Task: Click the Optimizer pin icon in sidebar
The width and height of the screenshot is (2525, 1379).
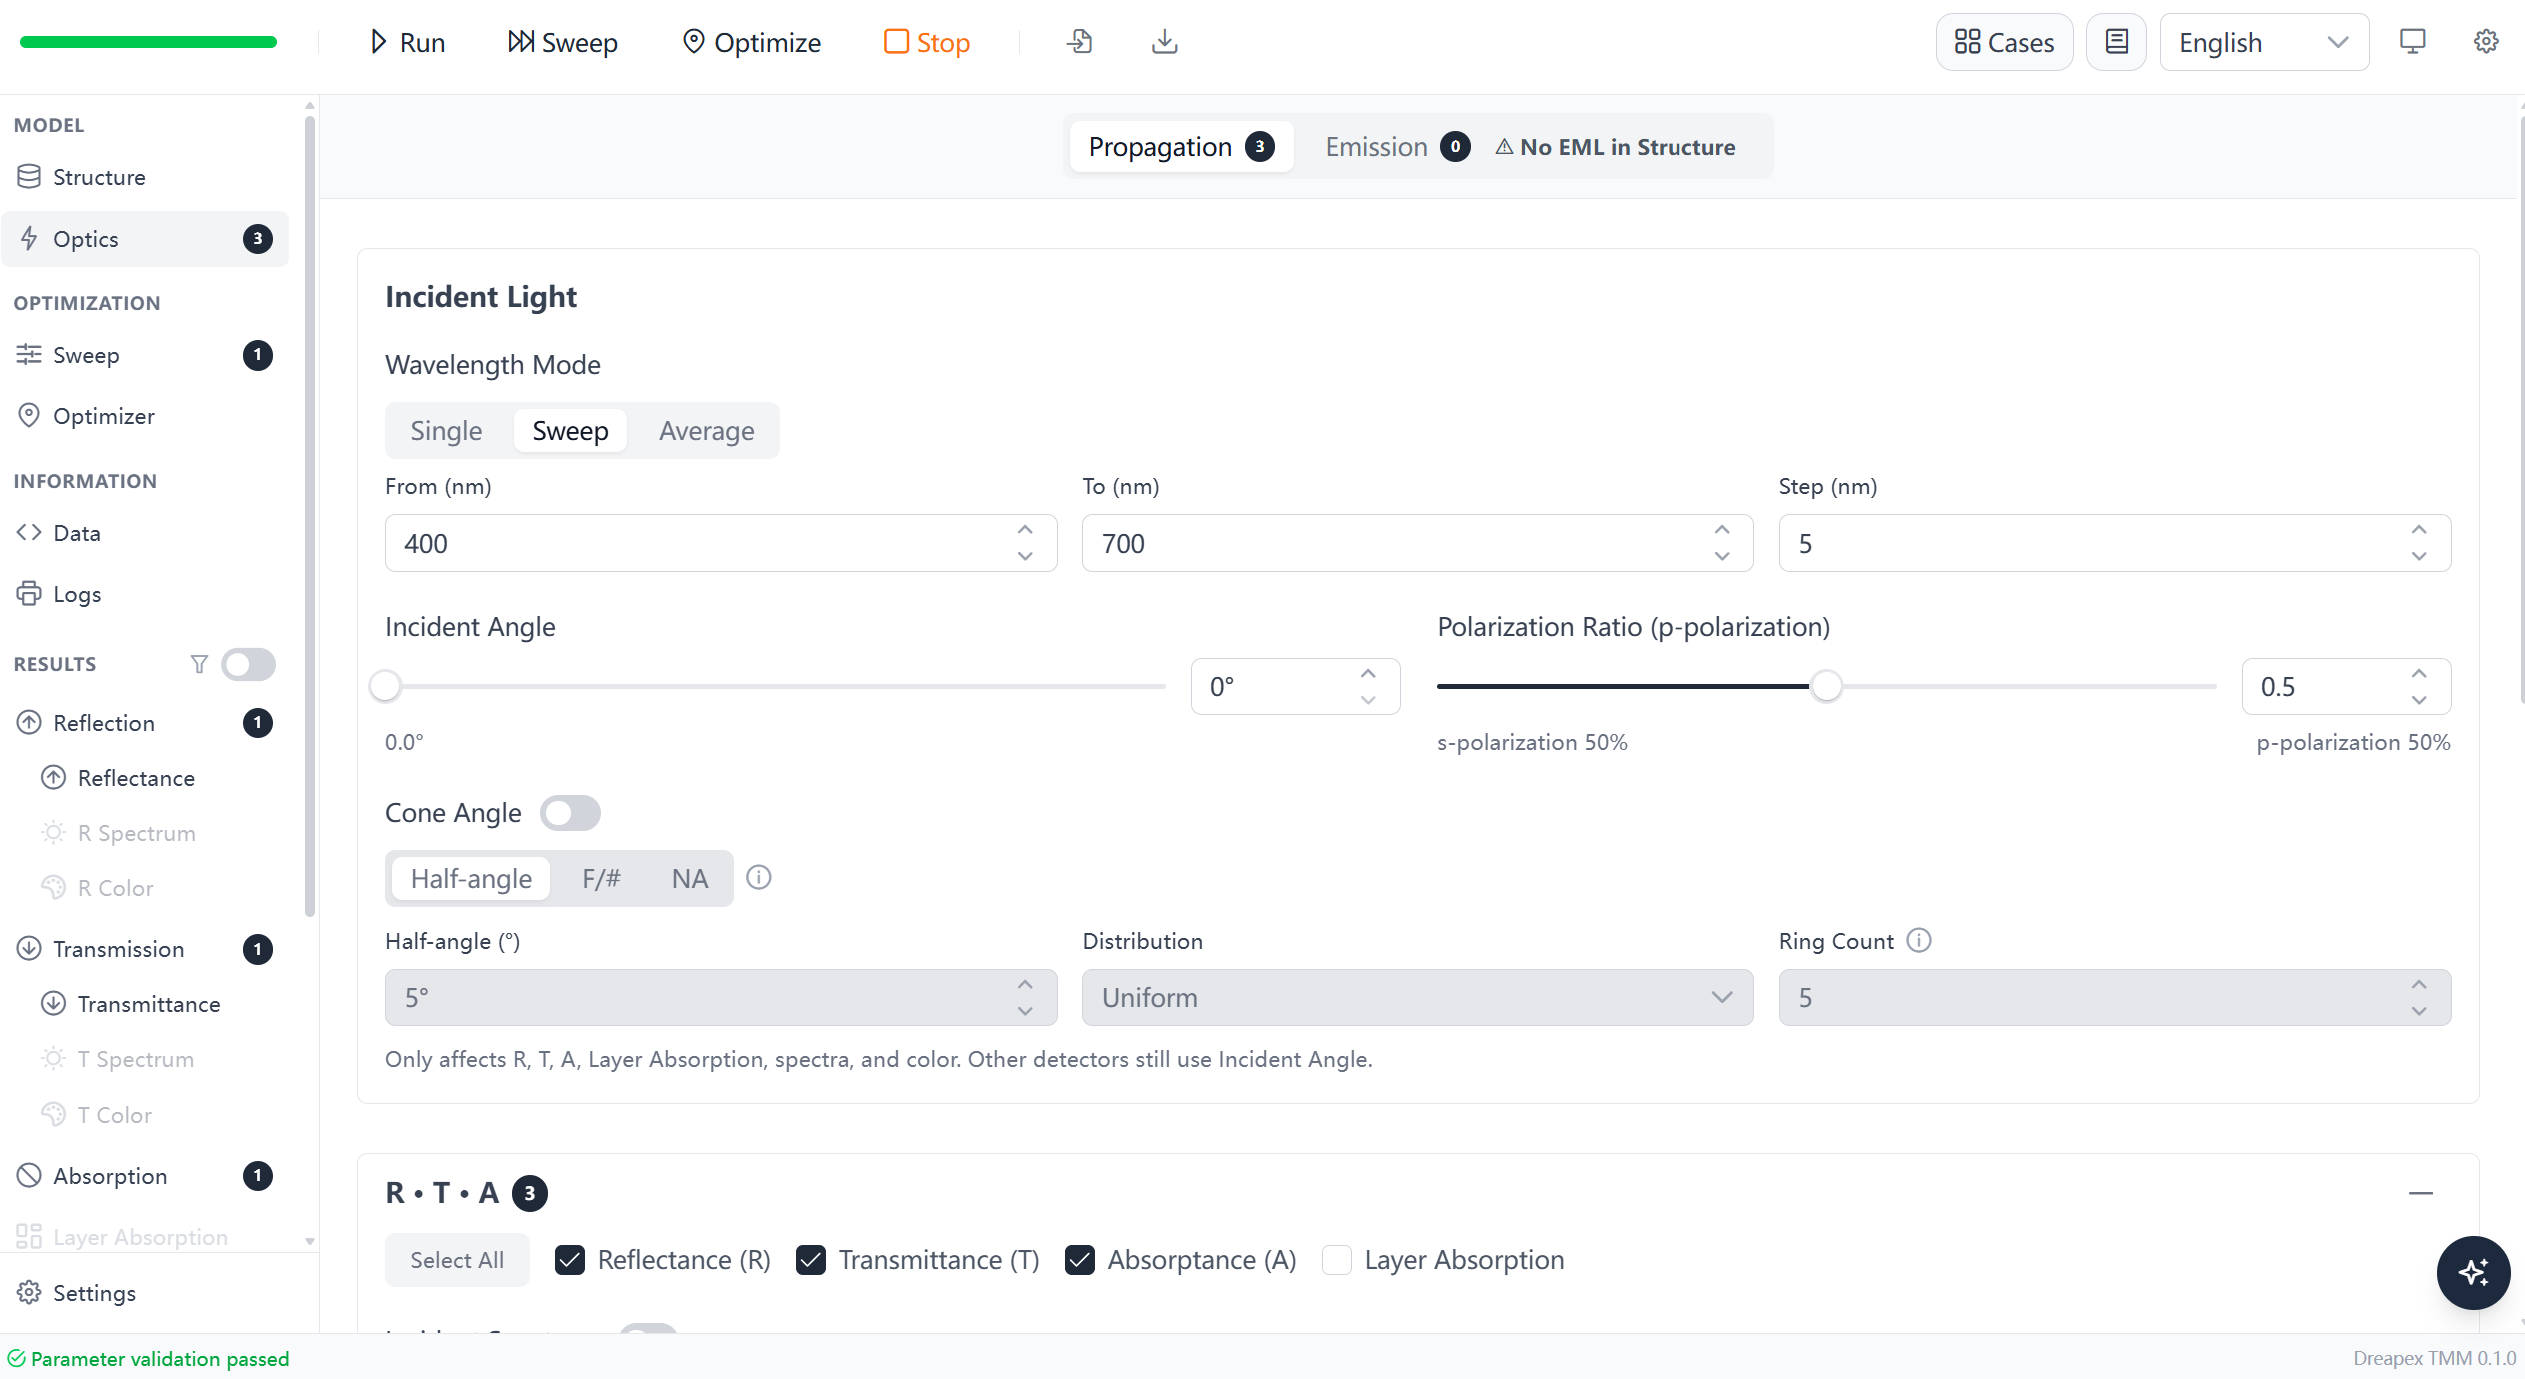Action: [29, 416]
